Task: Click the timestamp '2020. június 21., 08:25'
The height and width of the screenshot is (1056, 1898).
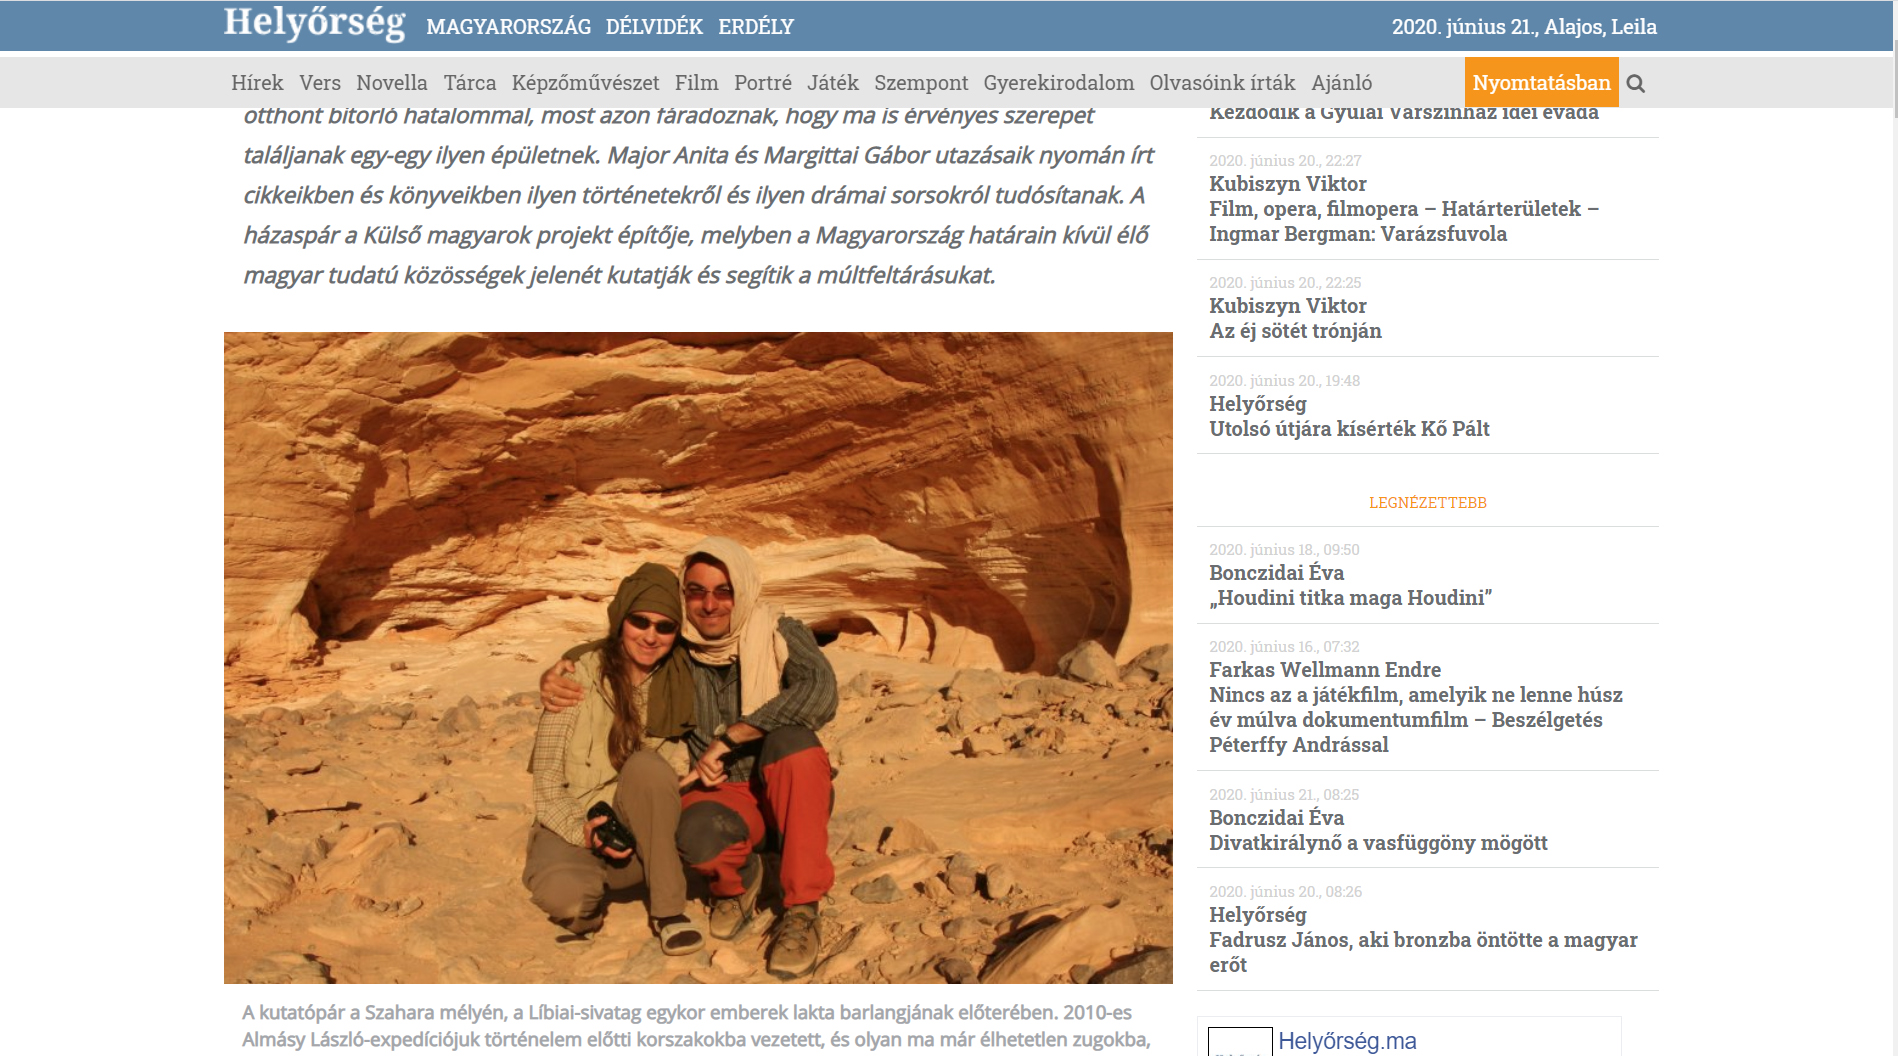Action: click(x=1284, y=795)
